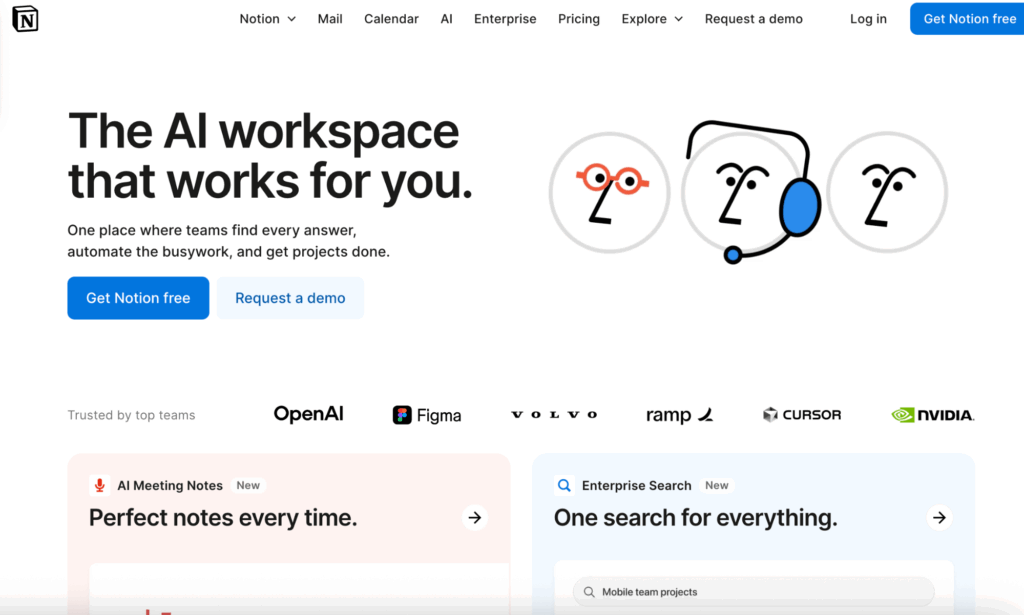Click the plain face illustration without accessories

click(x=887, y=192)
